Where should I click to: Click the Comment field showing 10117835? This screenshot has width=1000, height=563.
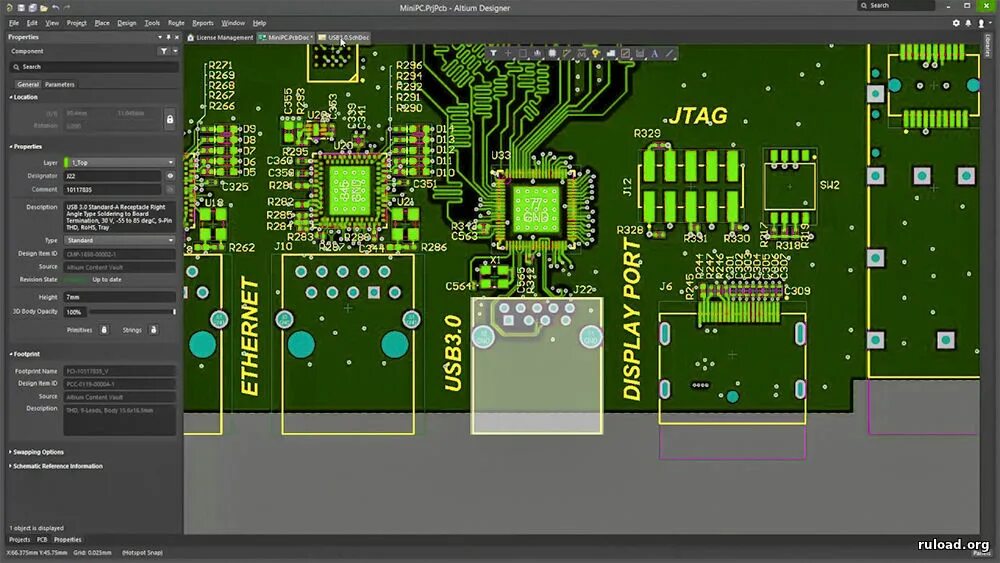[x=112, y=189]
